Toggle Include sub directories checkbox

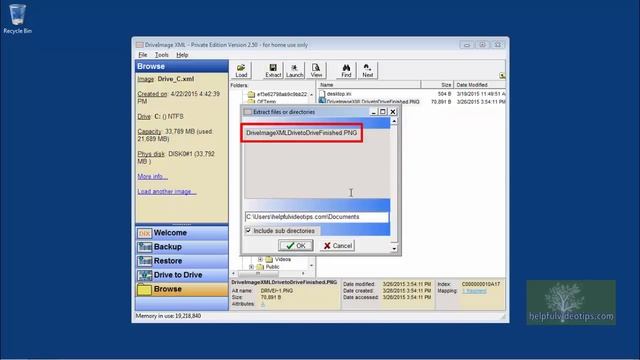(x=248, y=231)
